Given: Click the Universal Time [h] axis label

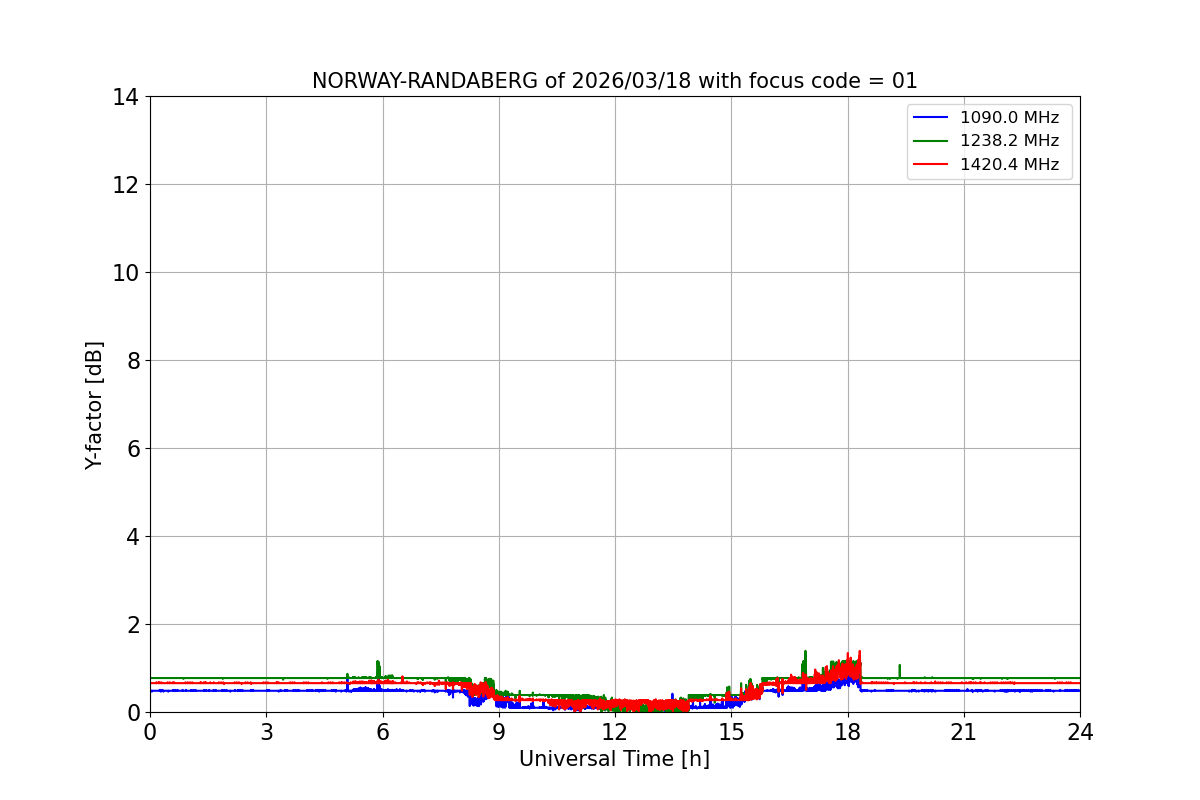Looking at the screenshot, I should point(614,759).
